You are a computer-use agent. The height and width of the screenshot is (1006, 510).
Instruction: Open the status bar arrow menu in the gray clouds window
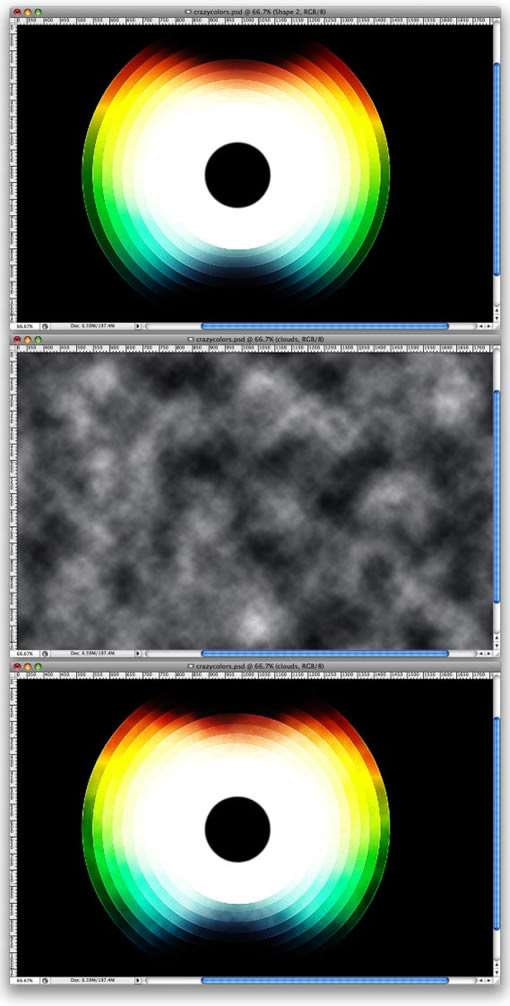pos(137,653)
